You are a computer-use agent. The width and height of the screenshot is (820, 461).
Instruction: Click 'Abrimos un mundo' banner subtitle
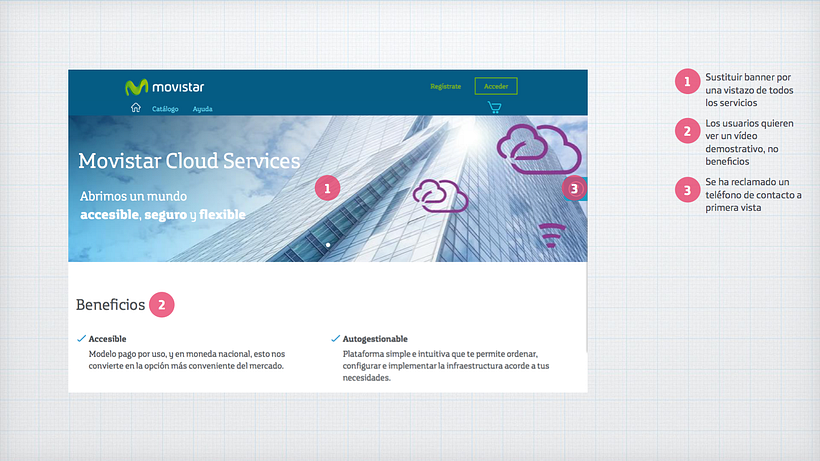coord(133,196)
